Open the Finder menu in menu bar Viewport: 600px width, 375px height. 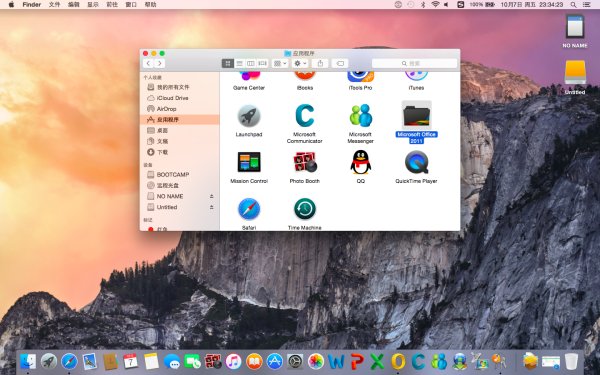32,5
